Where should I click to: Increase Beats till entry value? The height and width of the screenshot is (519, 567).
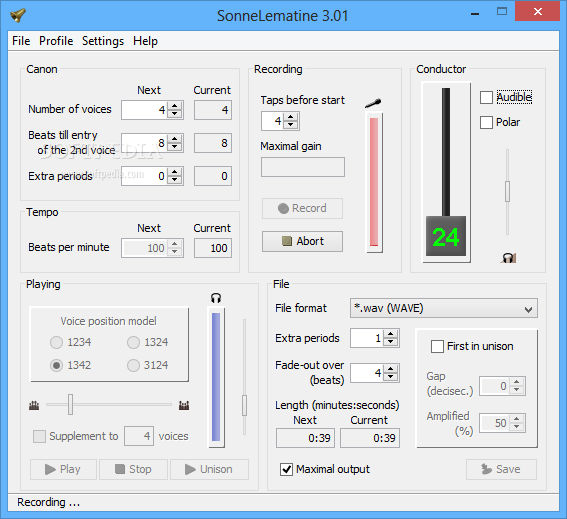tap(175, 139)
